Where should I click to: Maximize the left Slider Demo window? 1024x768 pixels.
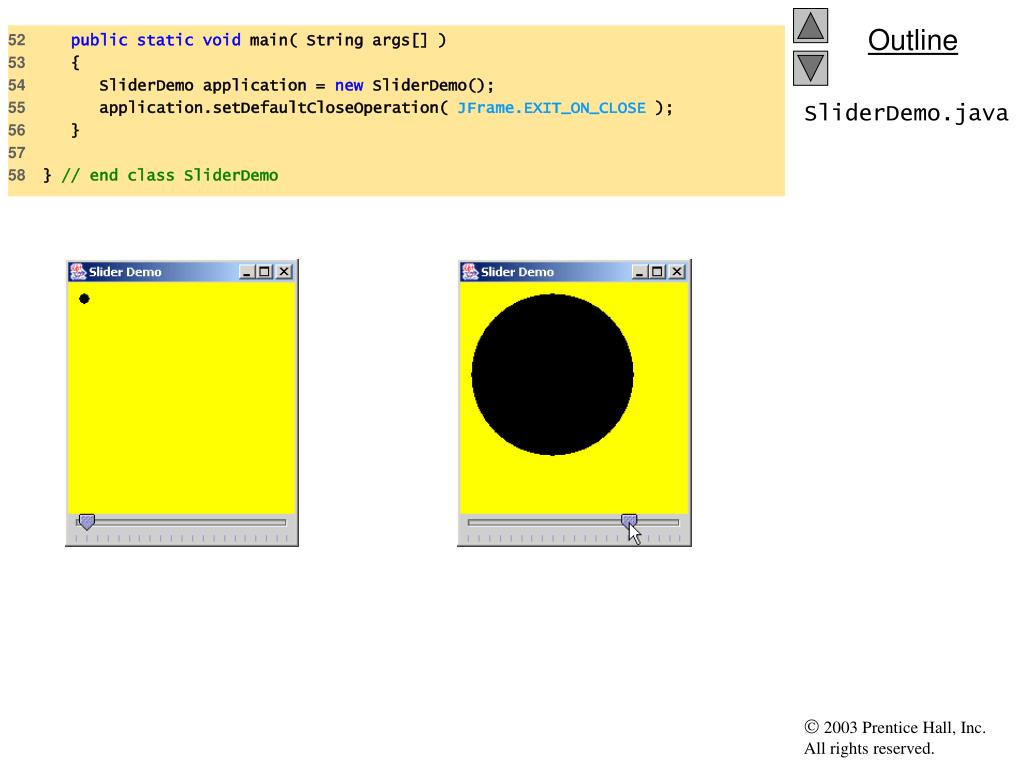[264, 272]
